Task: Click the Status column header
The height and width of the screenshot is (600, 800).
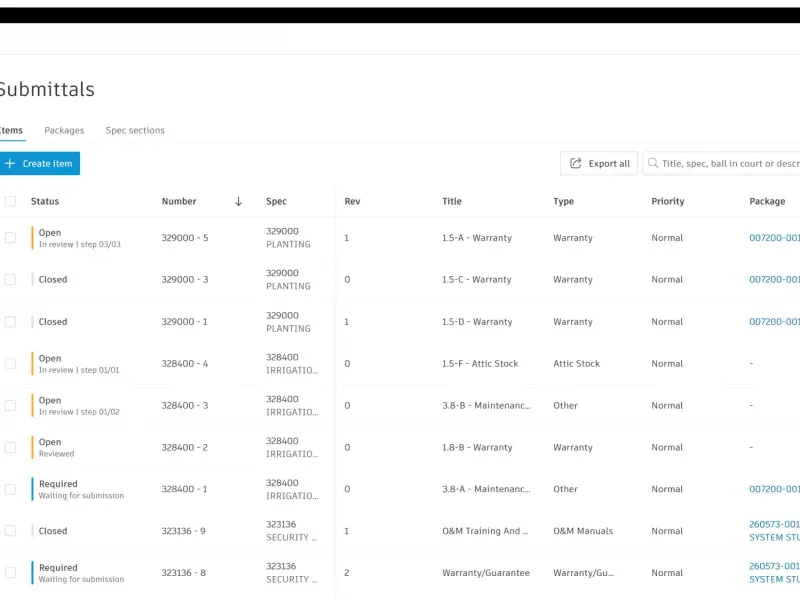Action: pyautogui.click(x=45, y=202)
